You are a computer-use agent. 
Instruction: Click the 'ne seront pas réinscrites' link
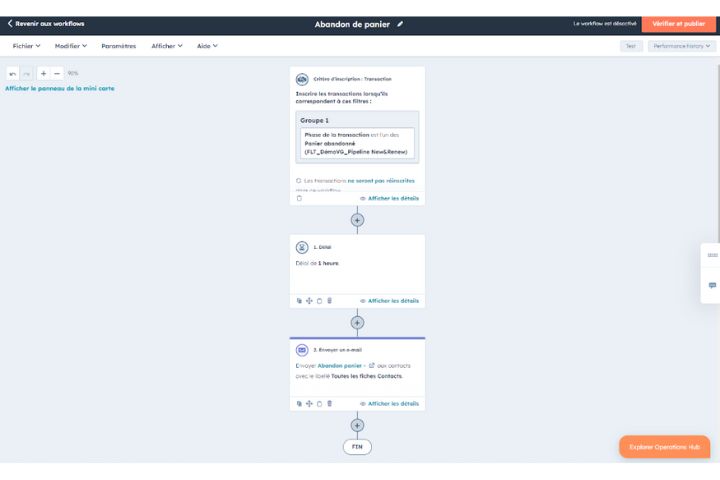381,181
